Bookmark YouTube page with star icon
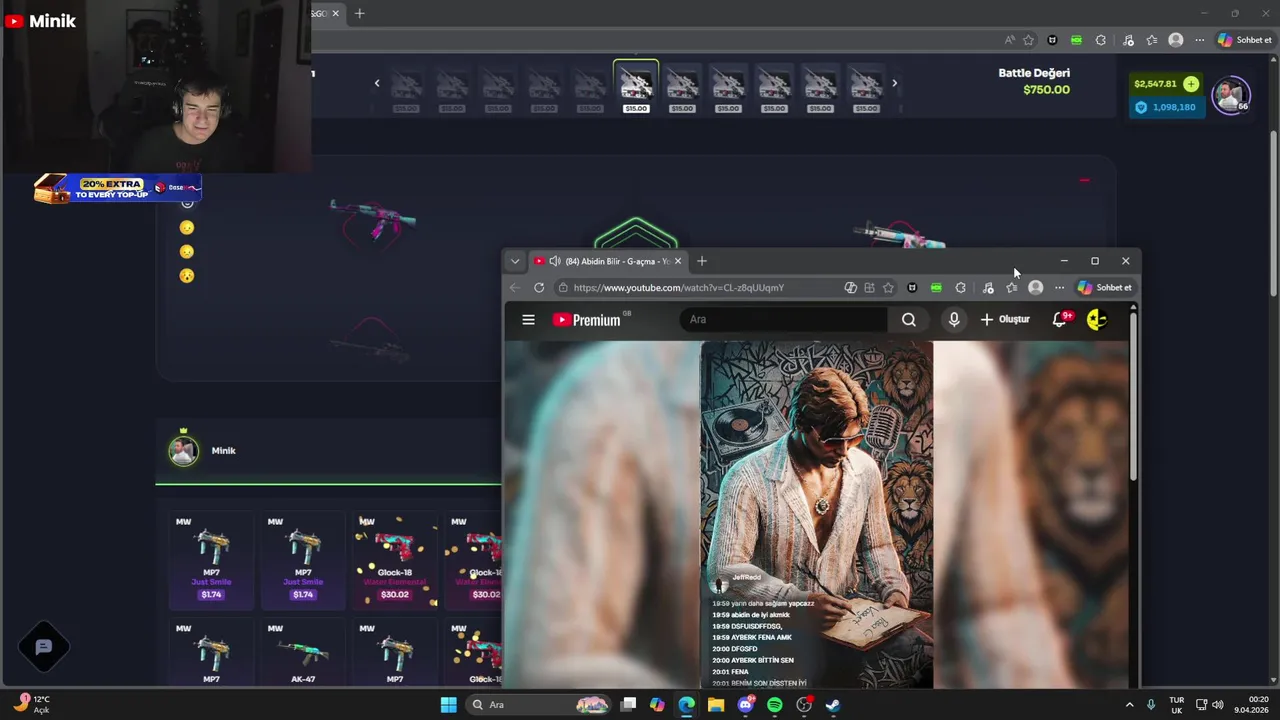This screenshot has width=1280, height=720. [888, 288]
